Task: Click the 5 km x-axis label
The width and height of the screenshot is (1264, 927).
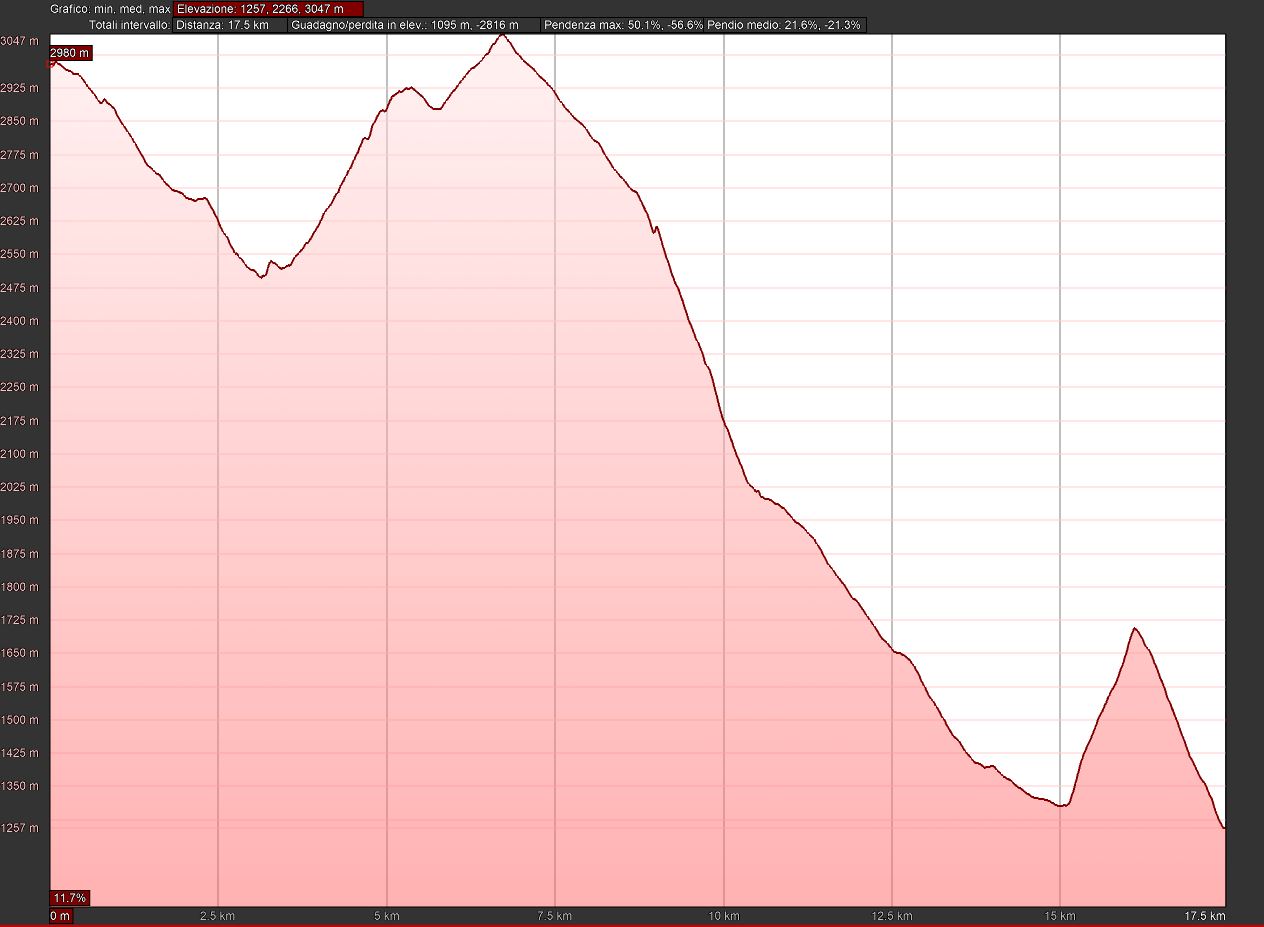Action: 387,916
